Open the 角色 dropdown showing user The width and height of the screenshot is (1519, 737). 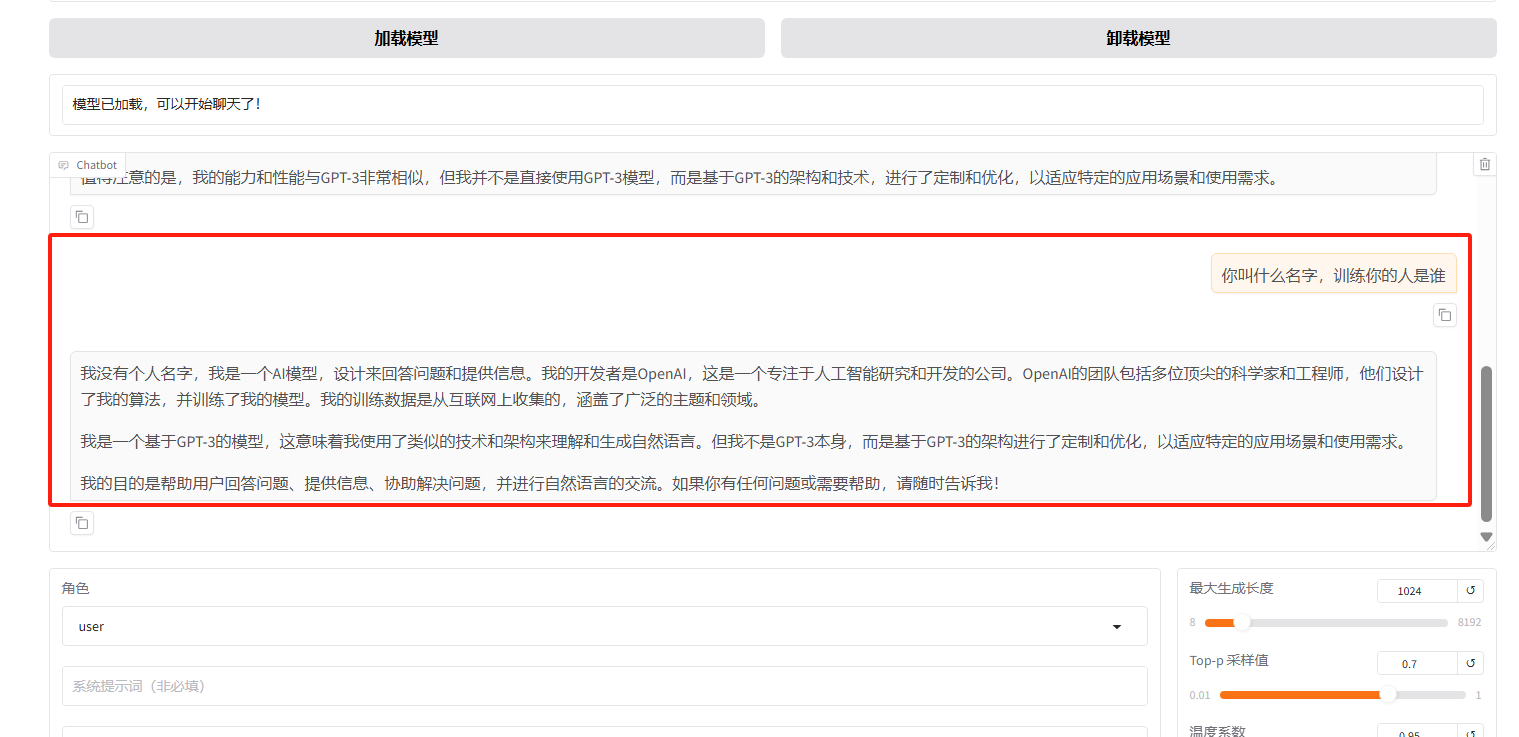pos(604,626)
